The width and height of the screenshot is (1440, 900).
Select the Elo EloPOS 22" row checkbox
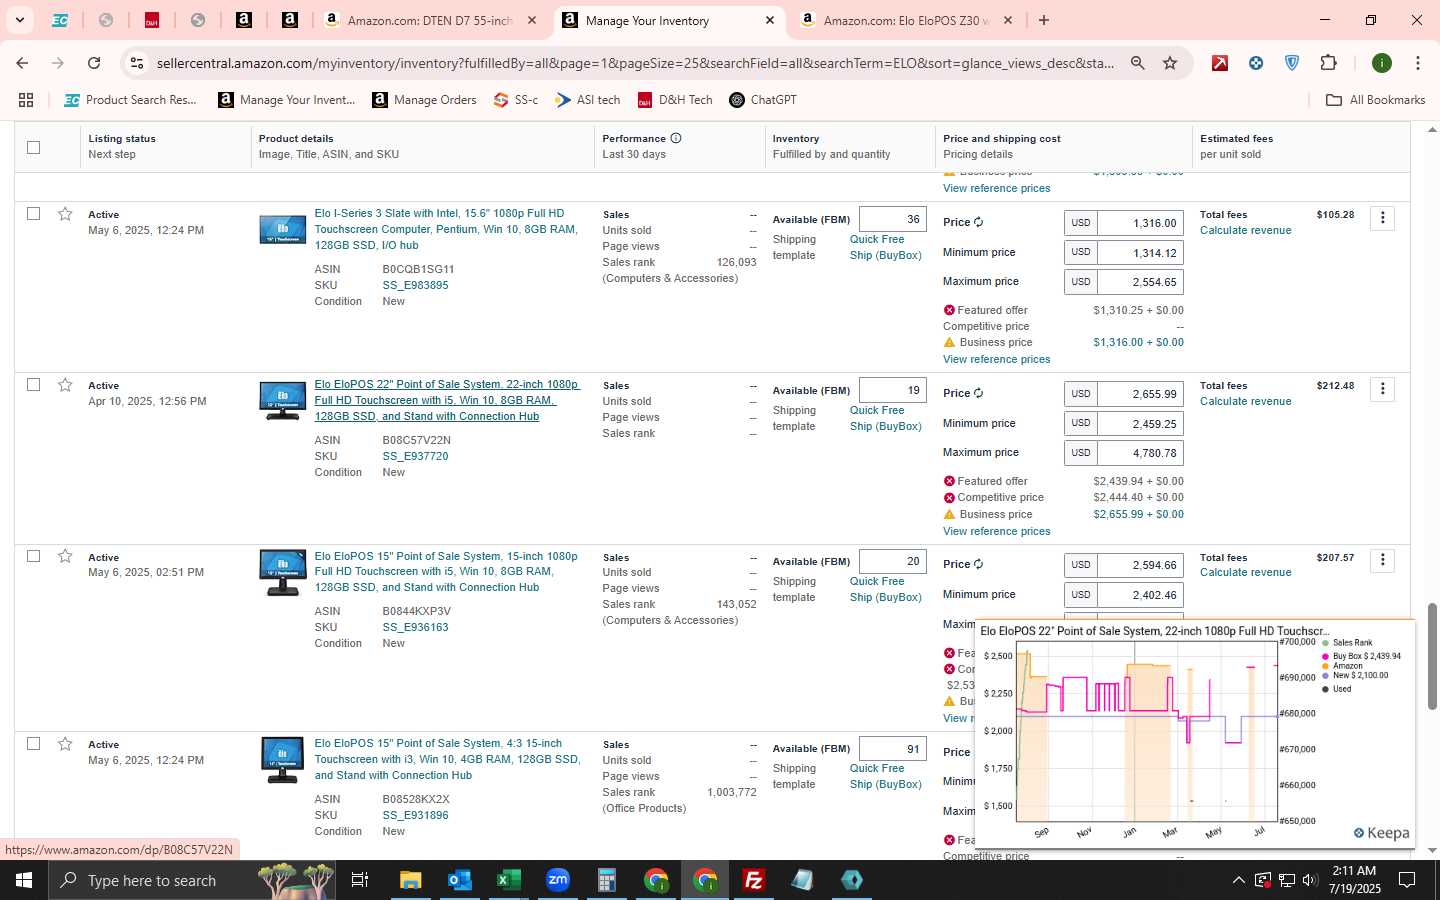click(33, 384)
